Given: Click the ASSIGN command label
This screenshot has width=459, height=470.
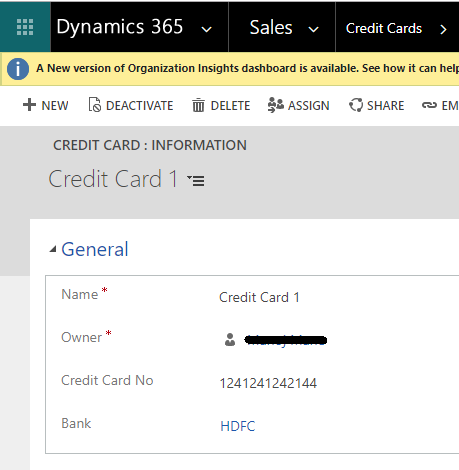Looking at the screenshot, I should 309,106.
